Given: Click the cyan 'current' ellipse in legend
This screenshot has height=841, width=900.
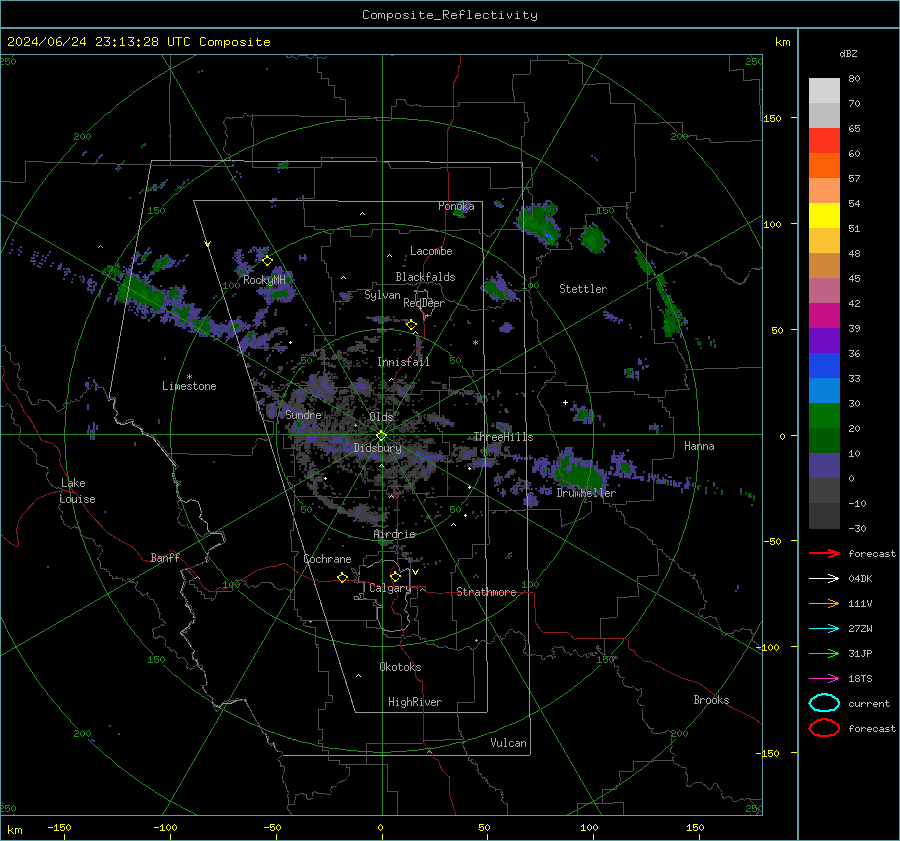Looking at the screenshot, I should pos(824,703).
